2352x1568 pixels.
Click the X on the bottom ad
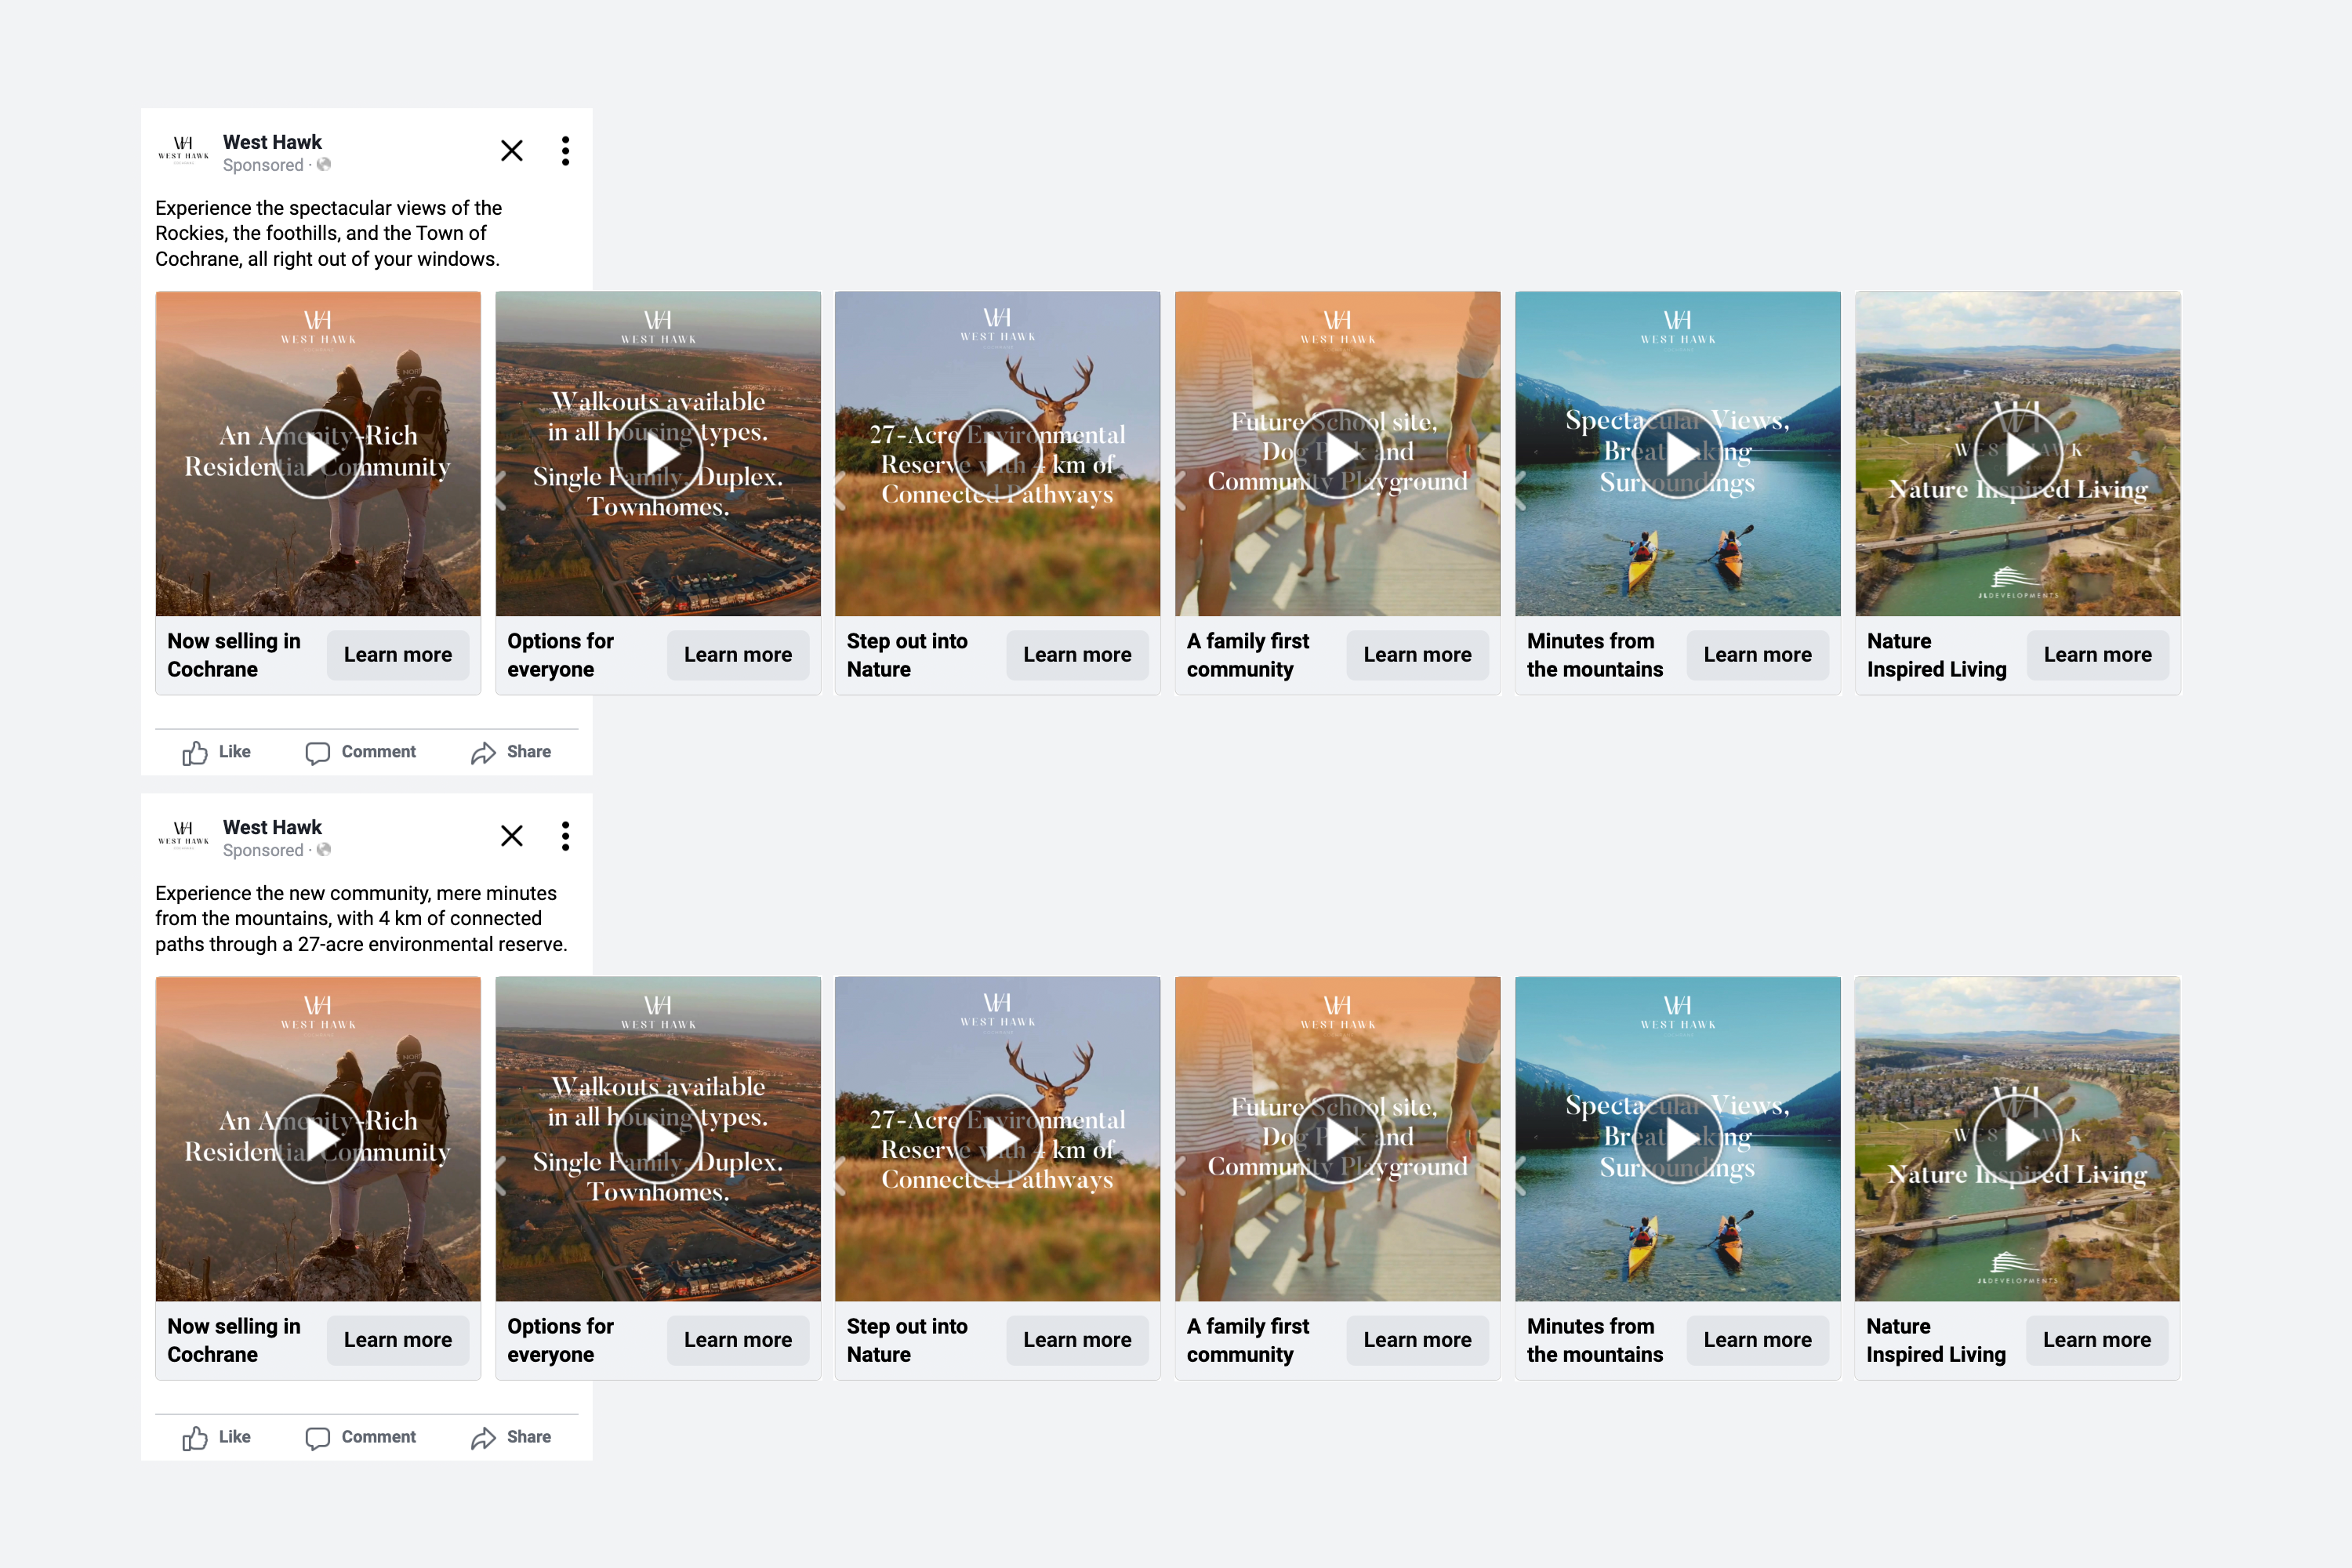[511, 836]
